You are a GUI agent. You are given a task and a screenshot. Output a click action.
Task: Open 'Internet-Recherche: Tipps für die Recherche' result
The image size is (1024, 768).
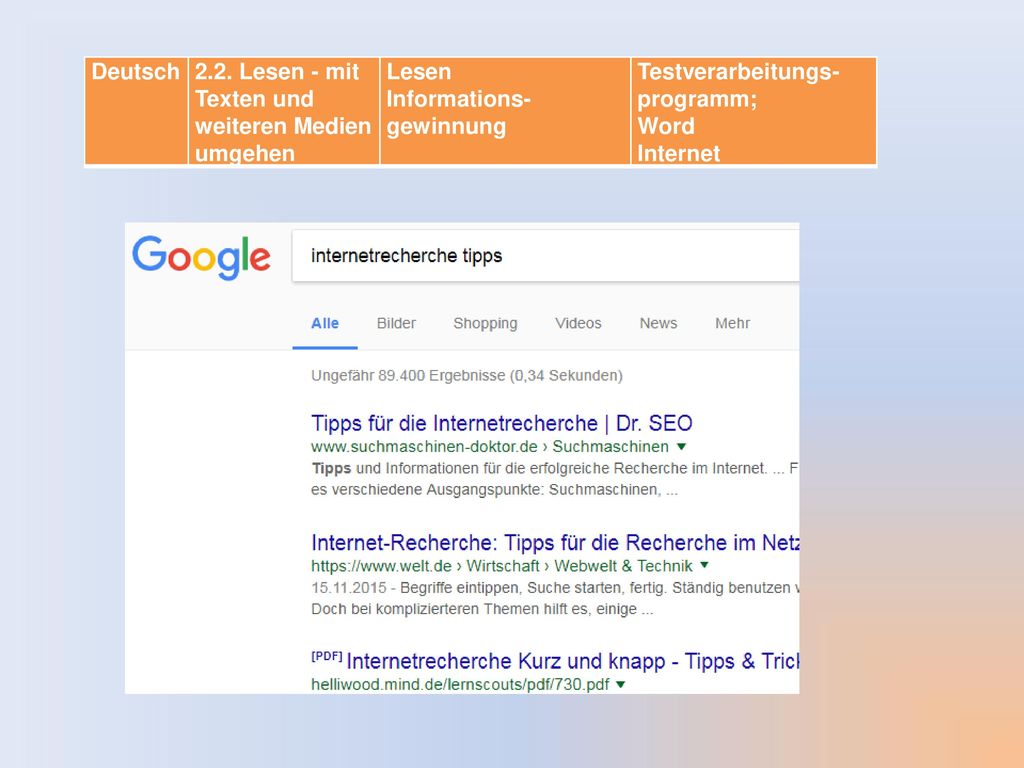555,543
